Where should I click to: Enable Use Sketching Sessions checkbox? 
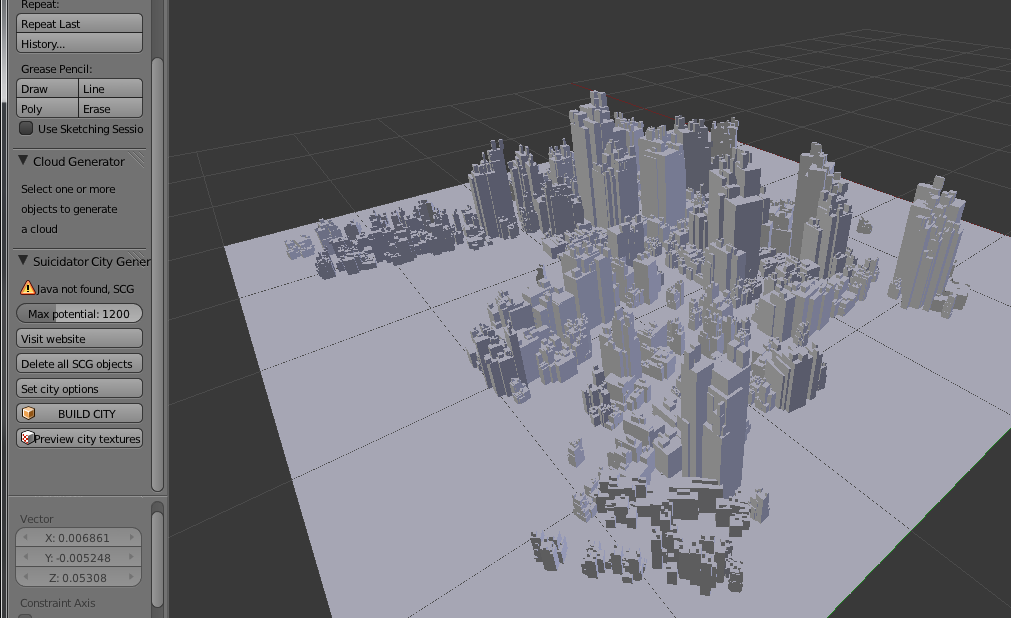[x=26, y=128]
